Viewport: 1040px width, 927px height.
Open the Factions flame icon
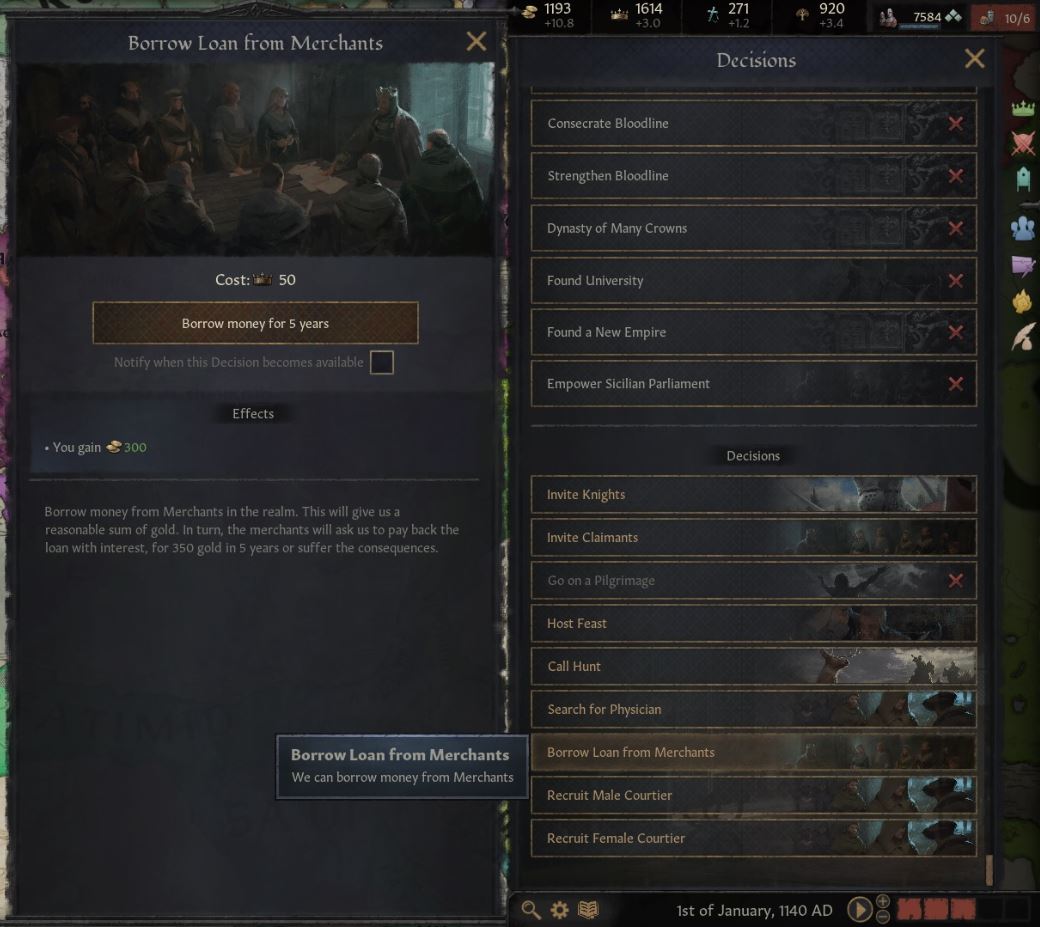[x=1023, y=302]
